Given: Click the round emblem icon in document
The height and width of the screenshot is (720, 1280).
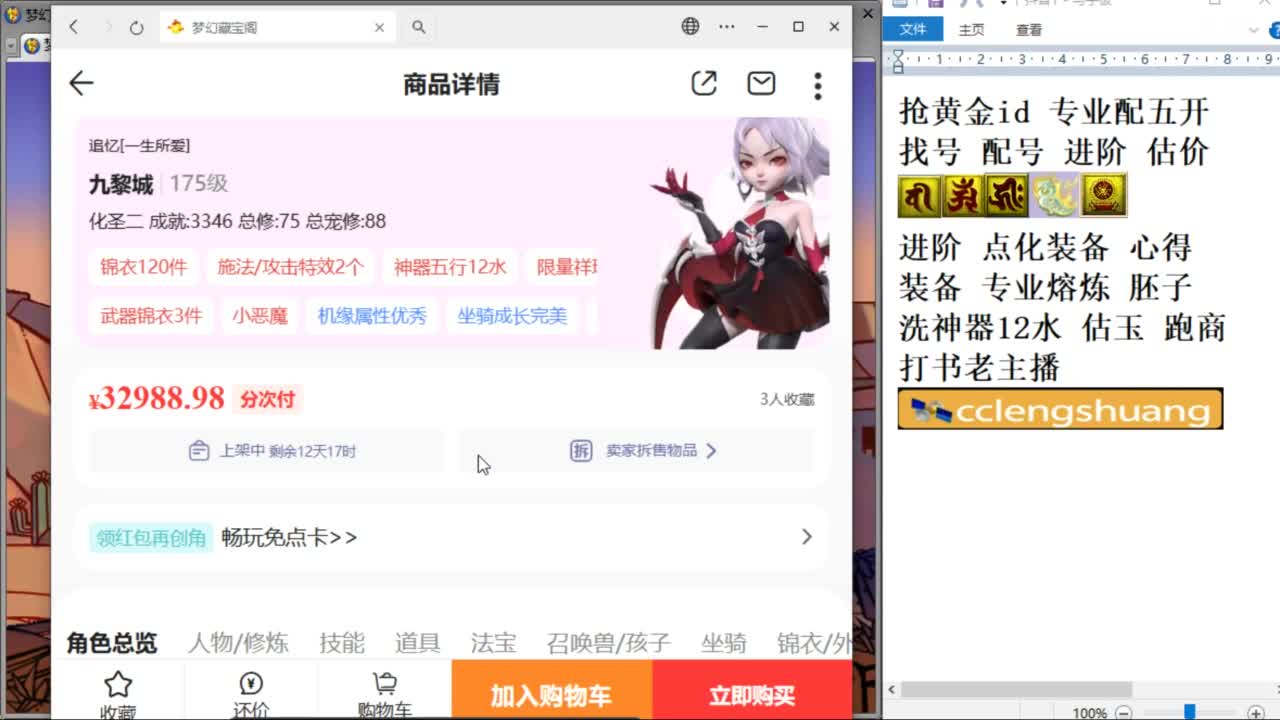Looking at the screenshot, I should pos(1104,195).
